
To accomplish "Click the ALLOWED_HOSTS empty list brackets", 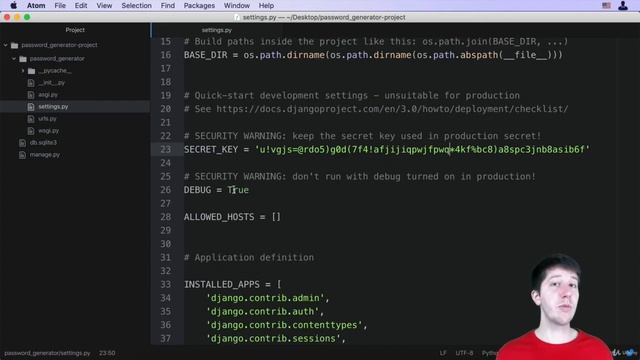I will coord(276,217).
